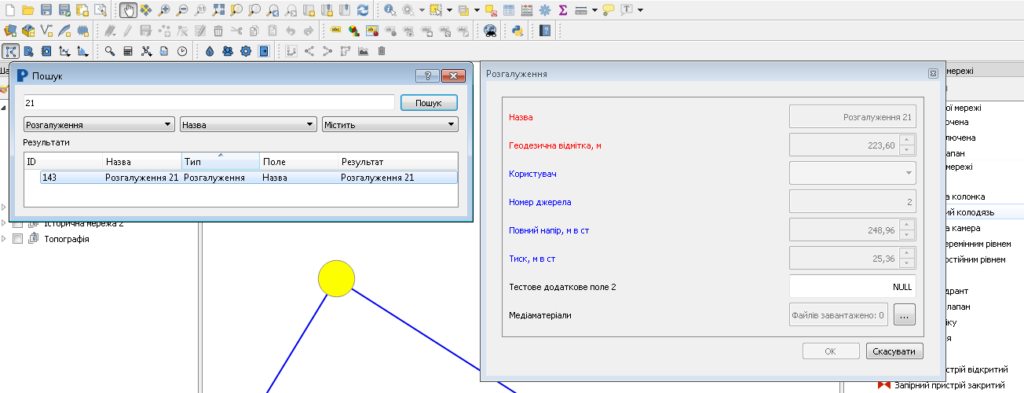Image resolution: width=1024 pixels, height=393 pixels.
Task: Create a new project with the blank page icon
Action: 9,10
